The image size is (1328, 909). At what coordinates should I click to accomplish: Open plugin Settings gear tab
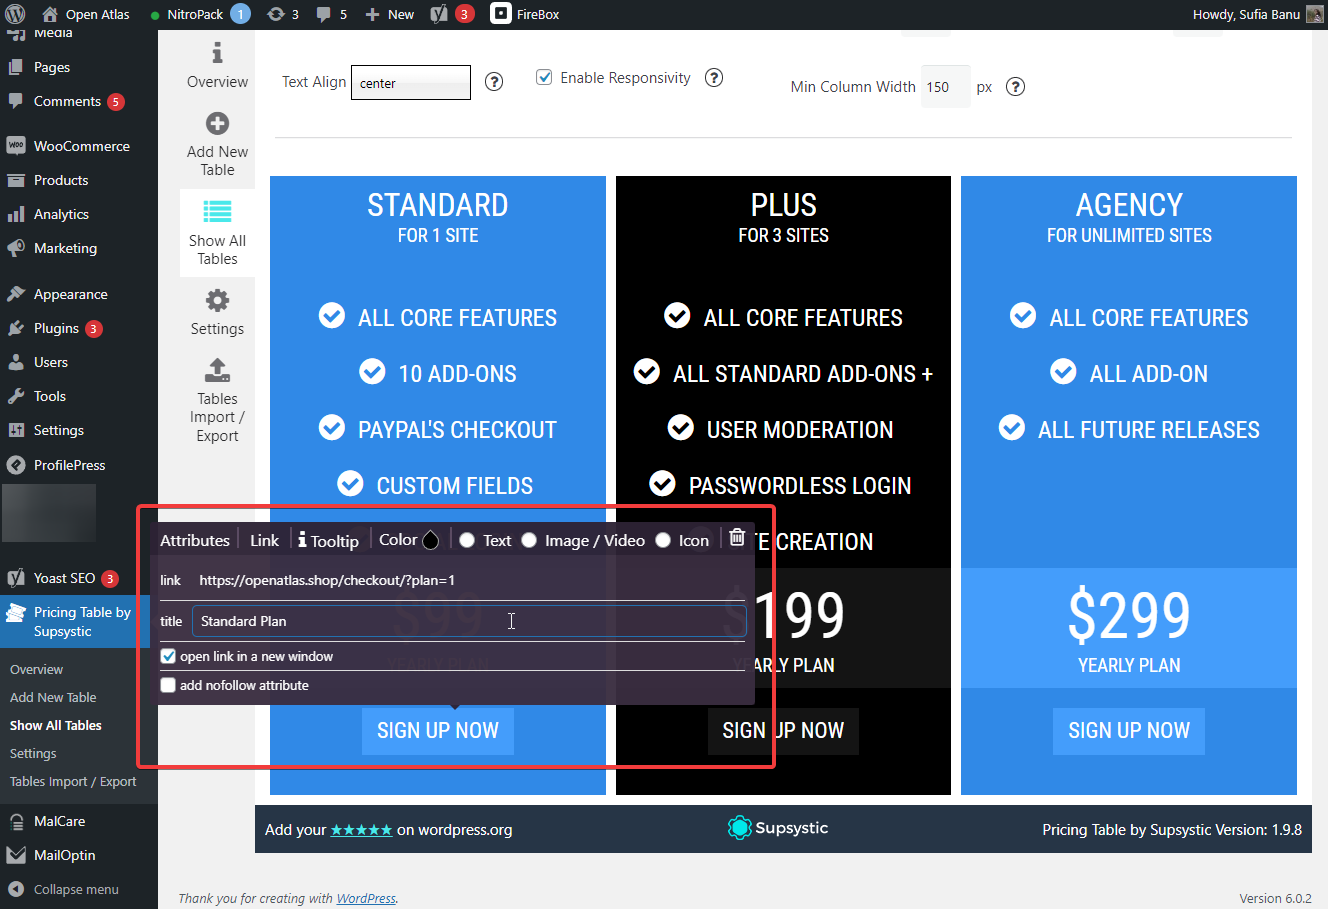click(217, 313)
